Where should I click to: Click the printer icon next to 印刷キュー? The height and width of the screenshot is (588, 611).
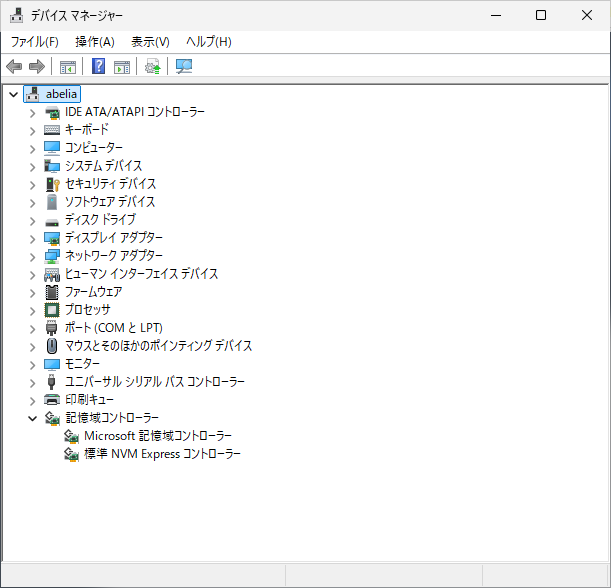53,400
